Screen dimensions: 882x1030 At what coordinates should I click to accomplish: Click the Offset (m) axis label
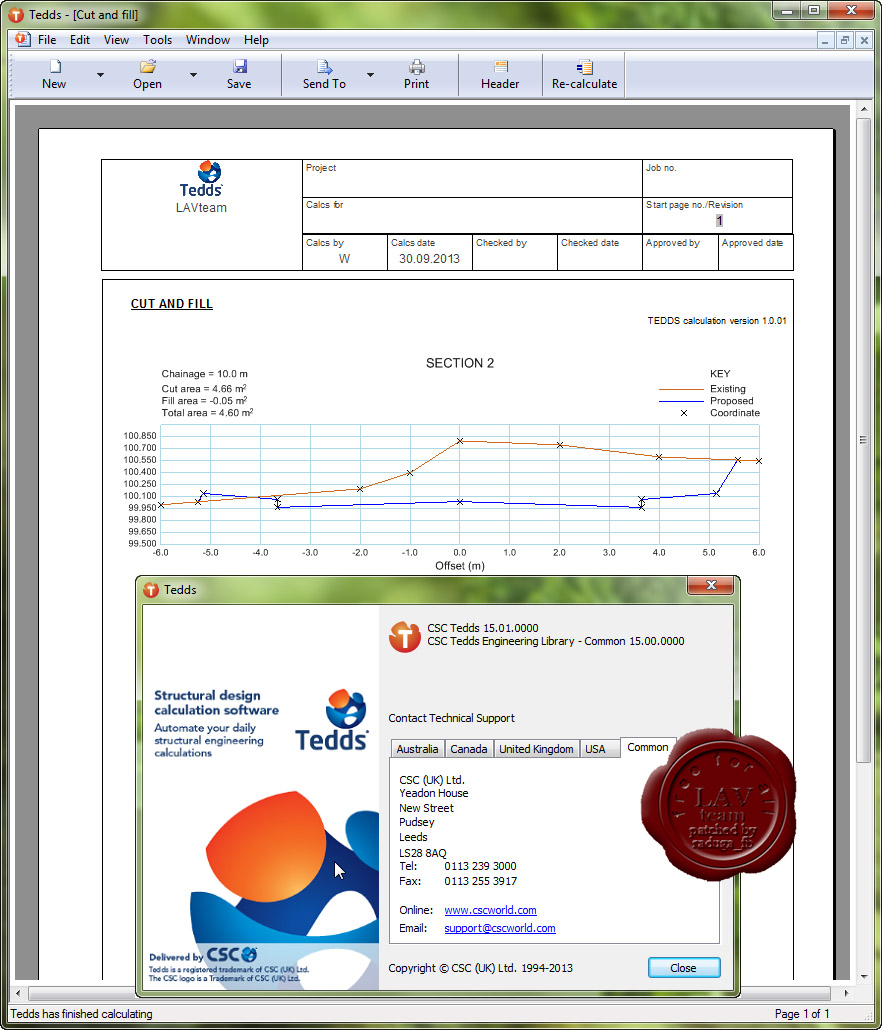tap(460, 566)
